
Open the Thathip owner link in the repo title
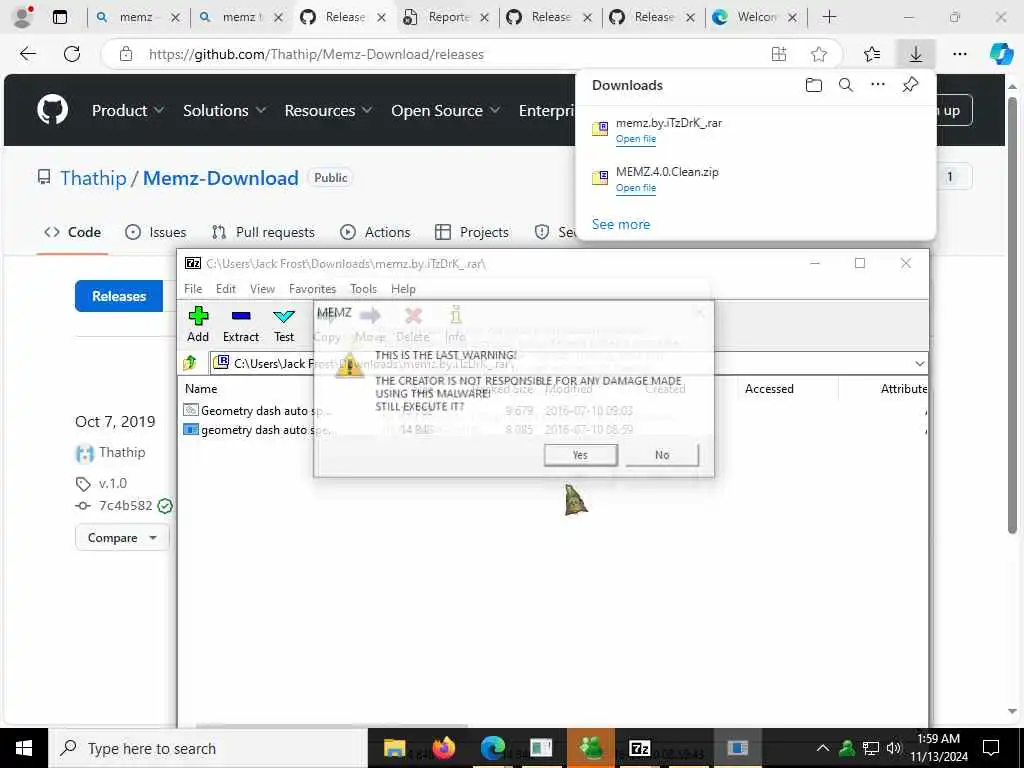(93, 178)
